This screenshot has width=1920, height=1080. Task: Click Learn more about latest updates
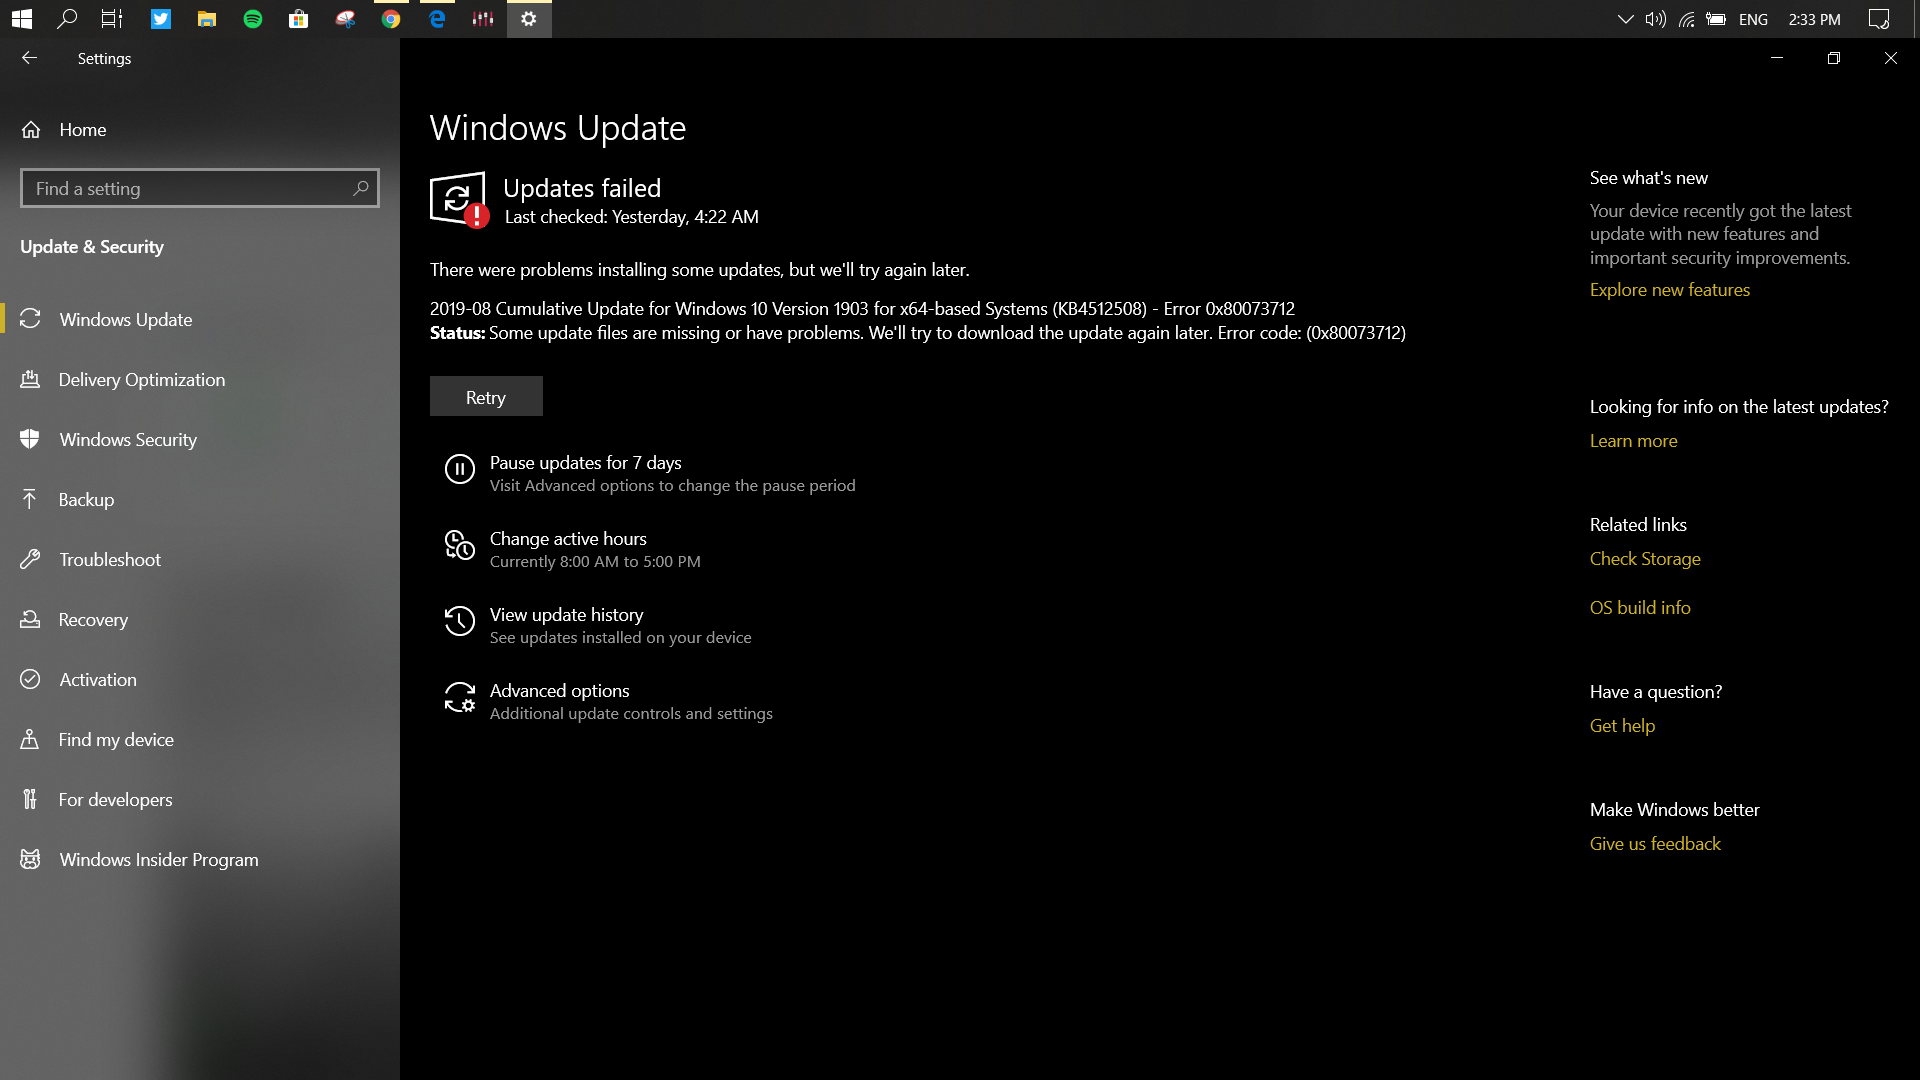1633,439
